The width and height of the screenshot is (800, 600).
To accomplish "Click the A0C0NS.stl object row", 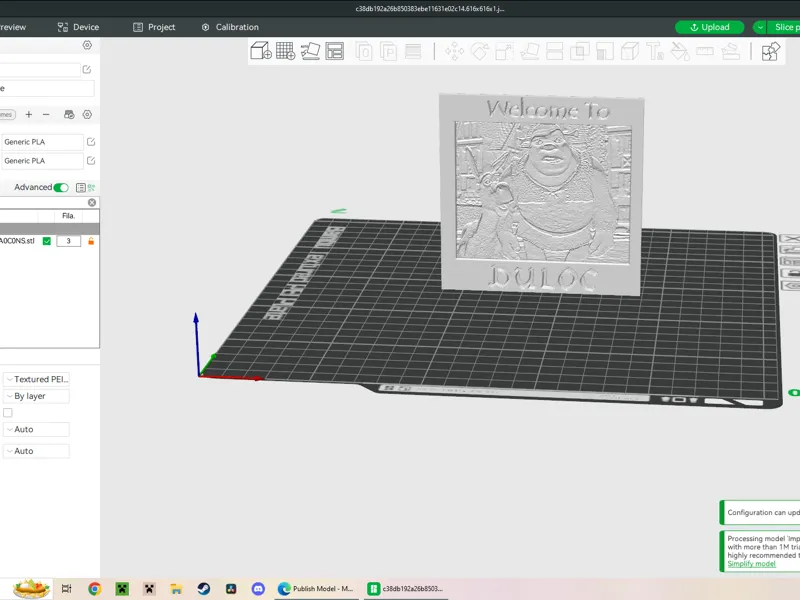I will pos(49,241).
